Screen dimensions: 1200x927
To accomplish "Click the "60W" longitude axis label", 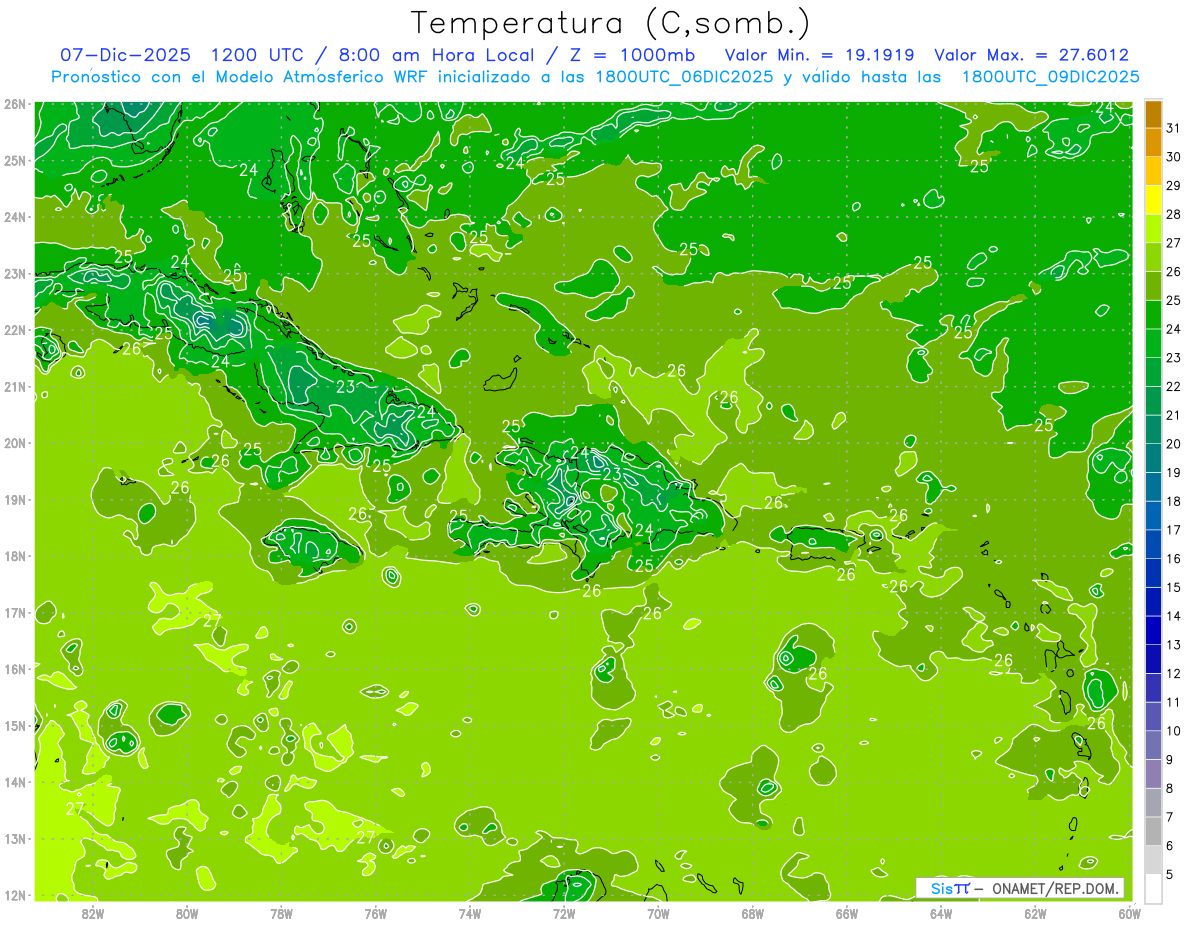I will [x=1130, y=913].
